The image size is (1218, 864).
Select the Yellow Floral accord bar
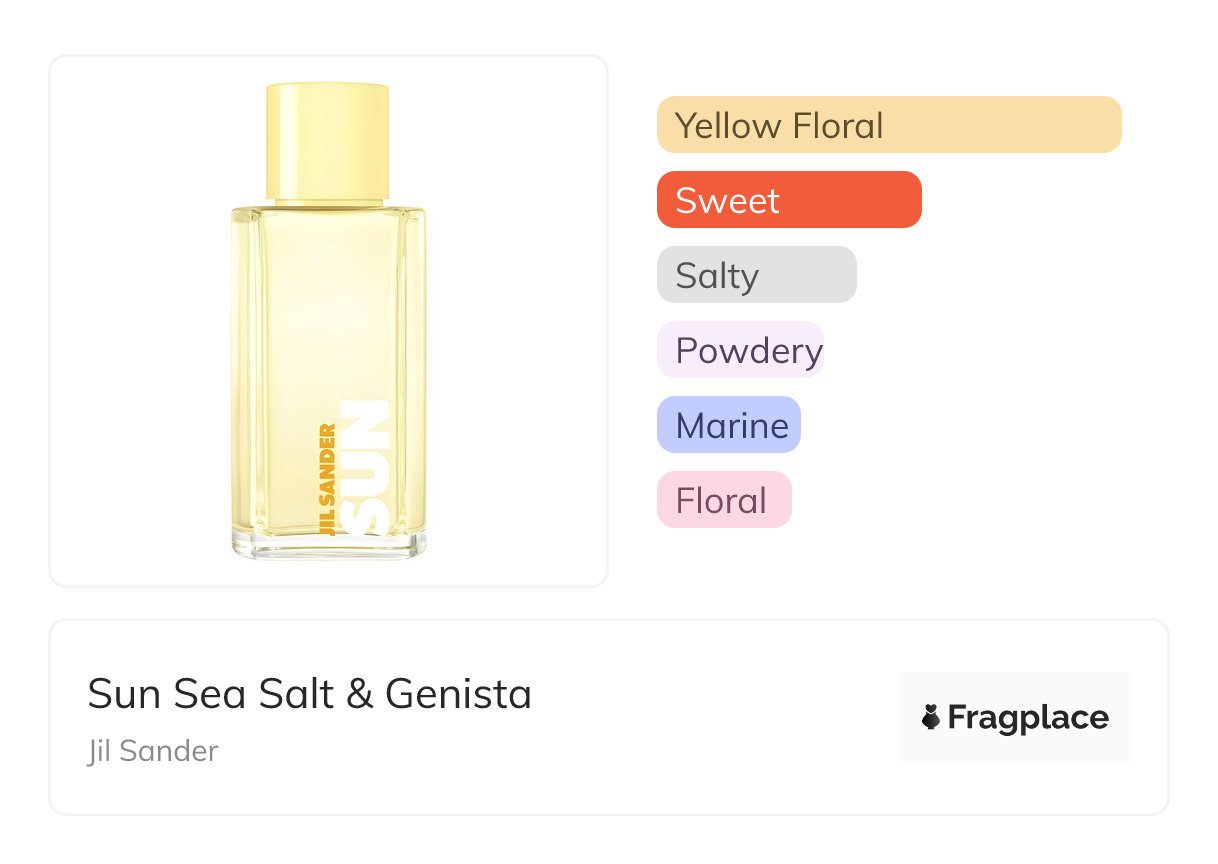[x=889, y=125]
